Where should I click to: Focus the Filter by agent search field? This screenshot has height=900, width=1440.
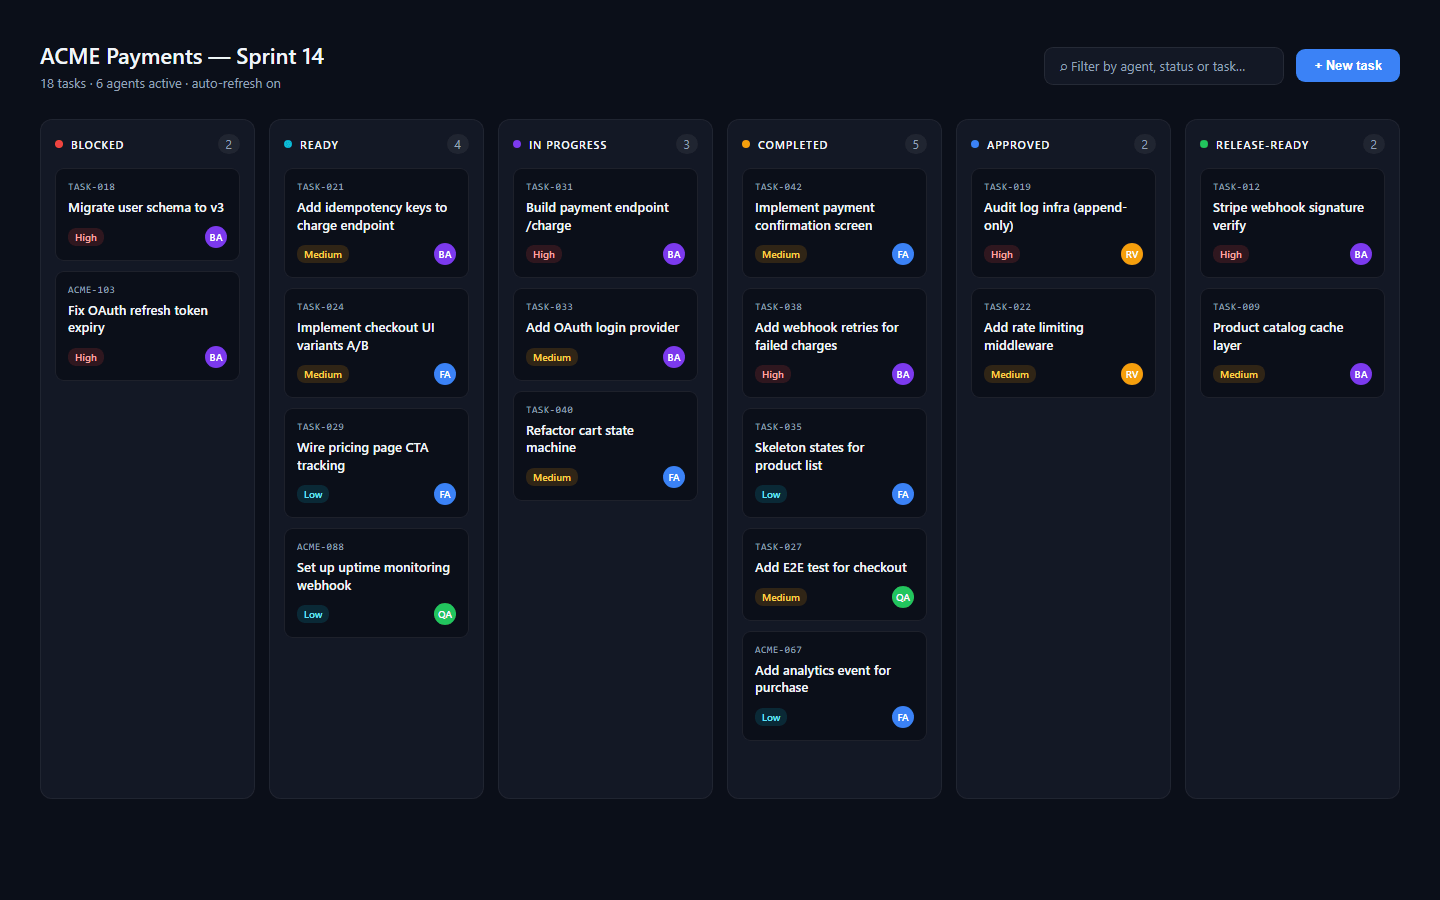(x=1164, y=66)
